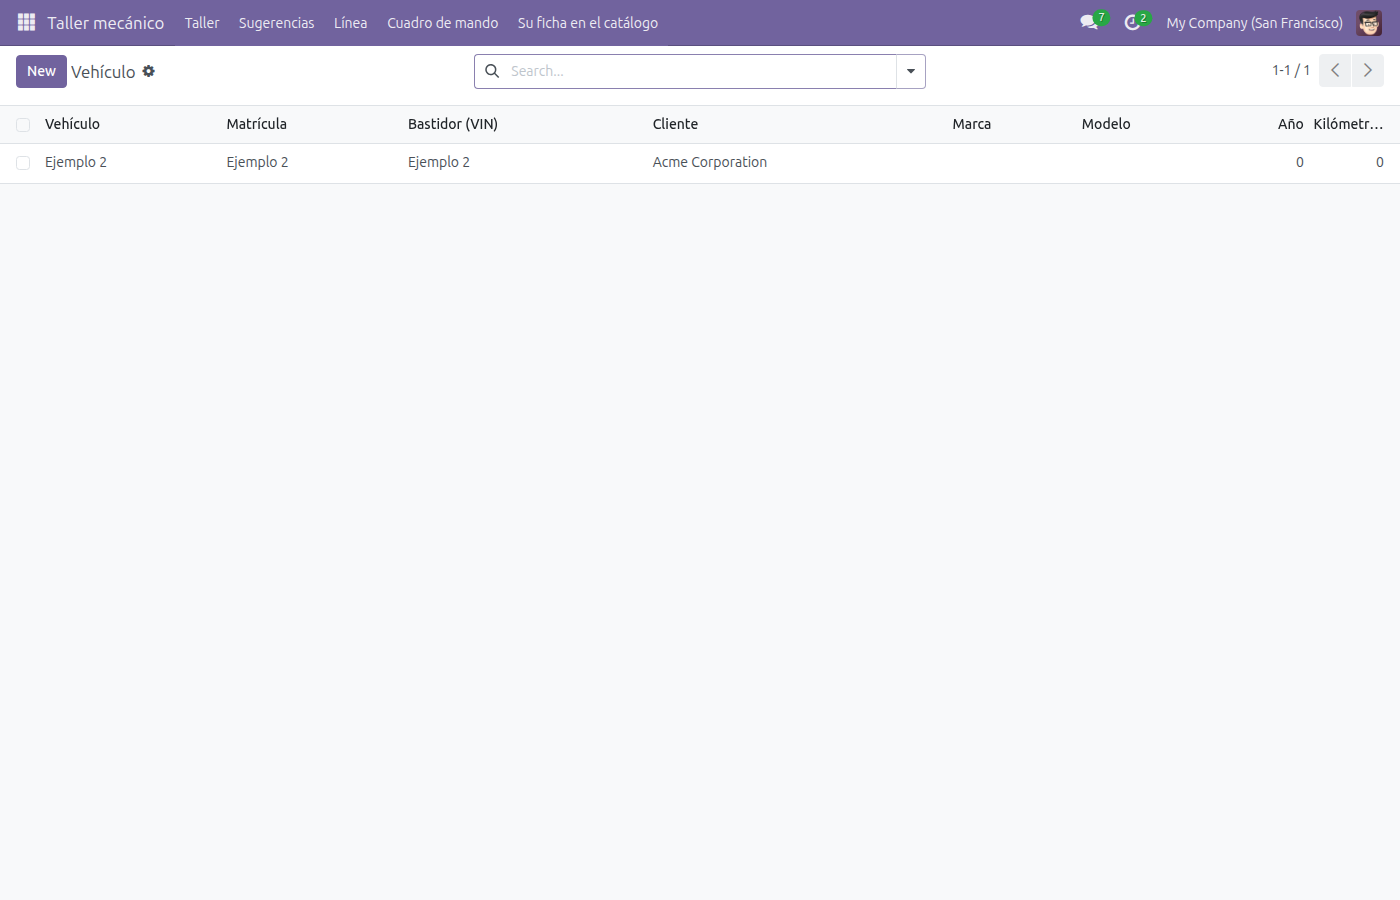Open the Línea menu
The image size is (1400, 900).
[x=350, y=22]
